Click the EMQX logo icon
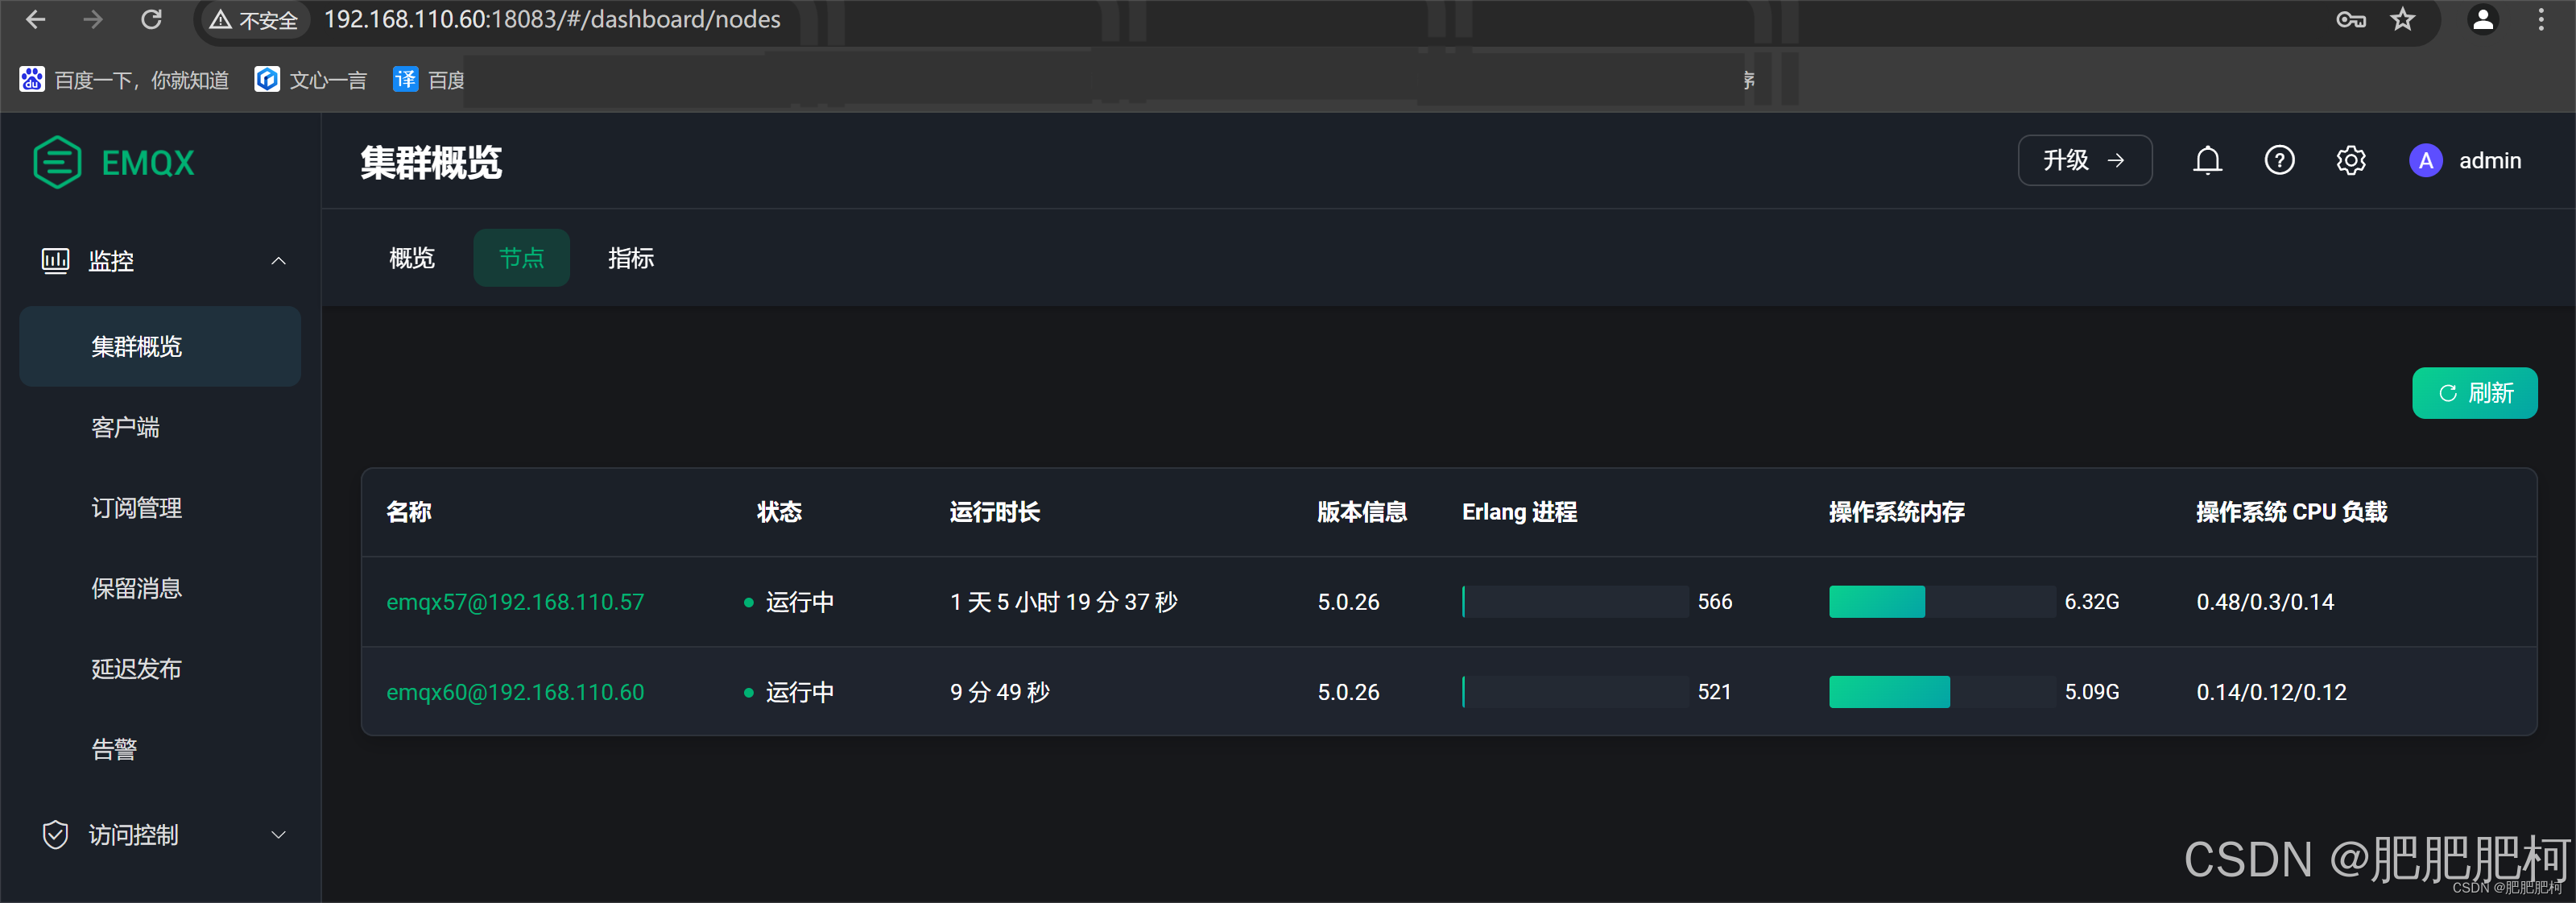 [x=57, y=162]
